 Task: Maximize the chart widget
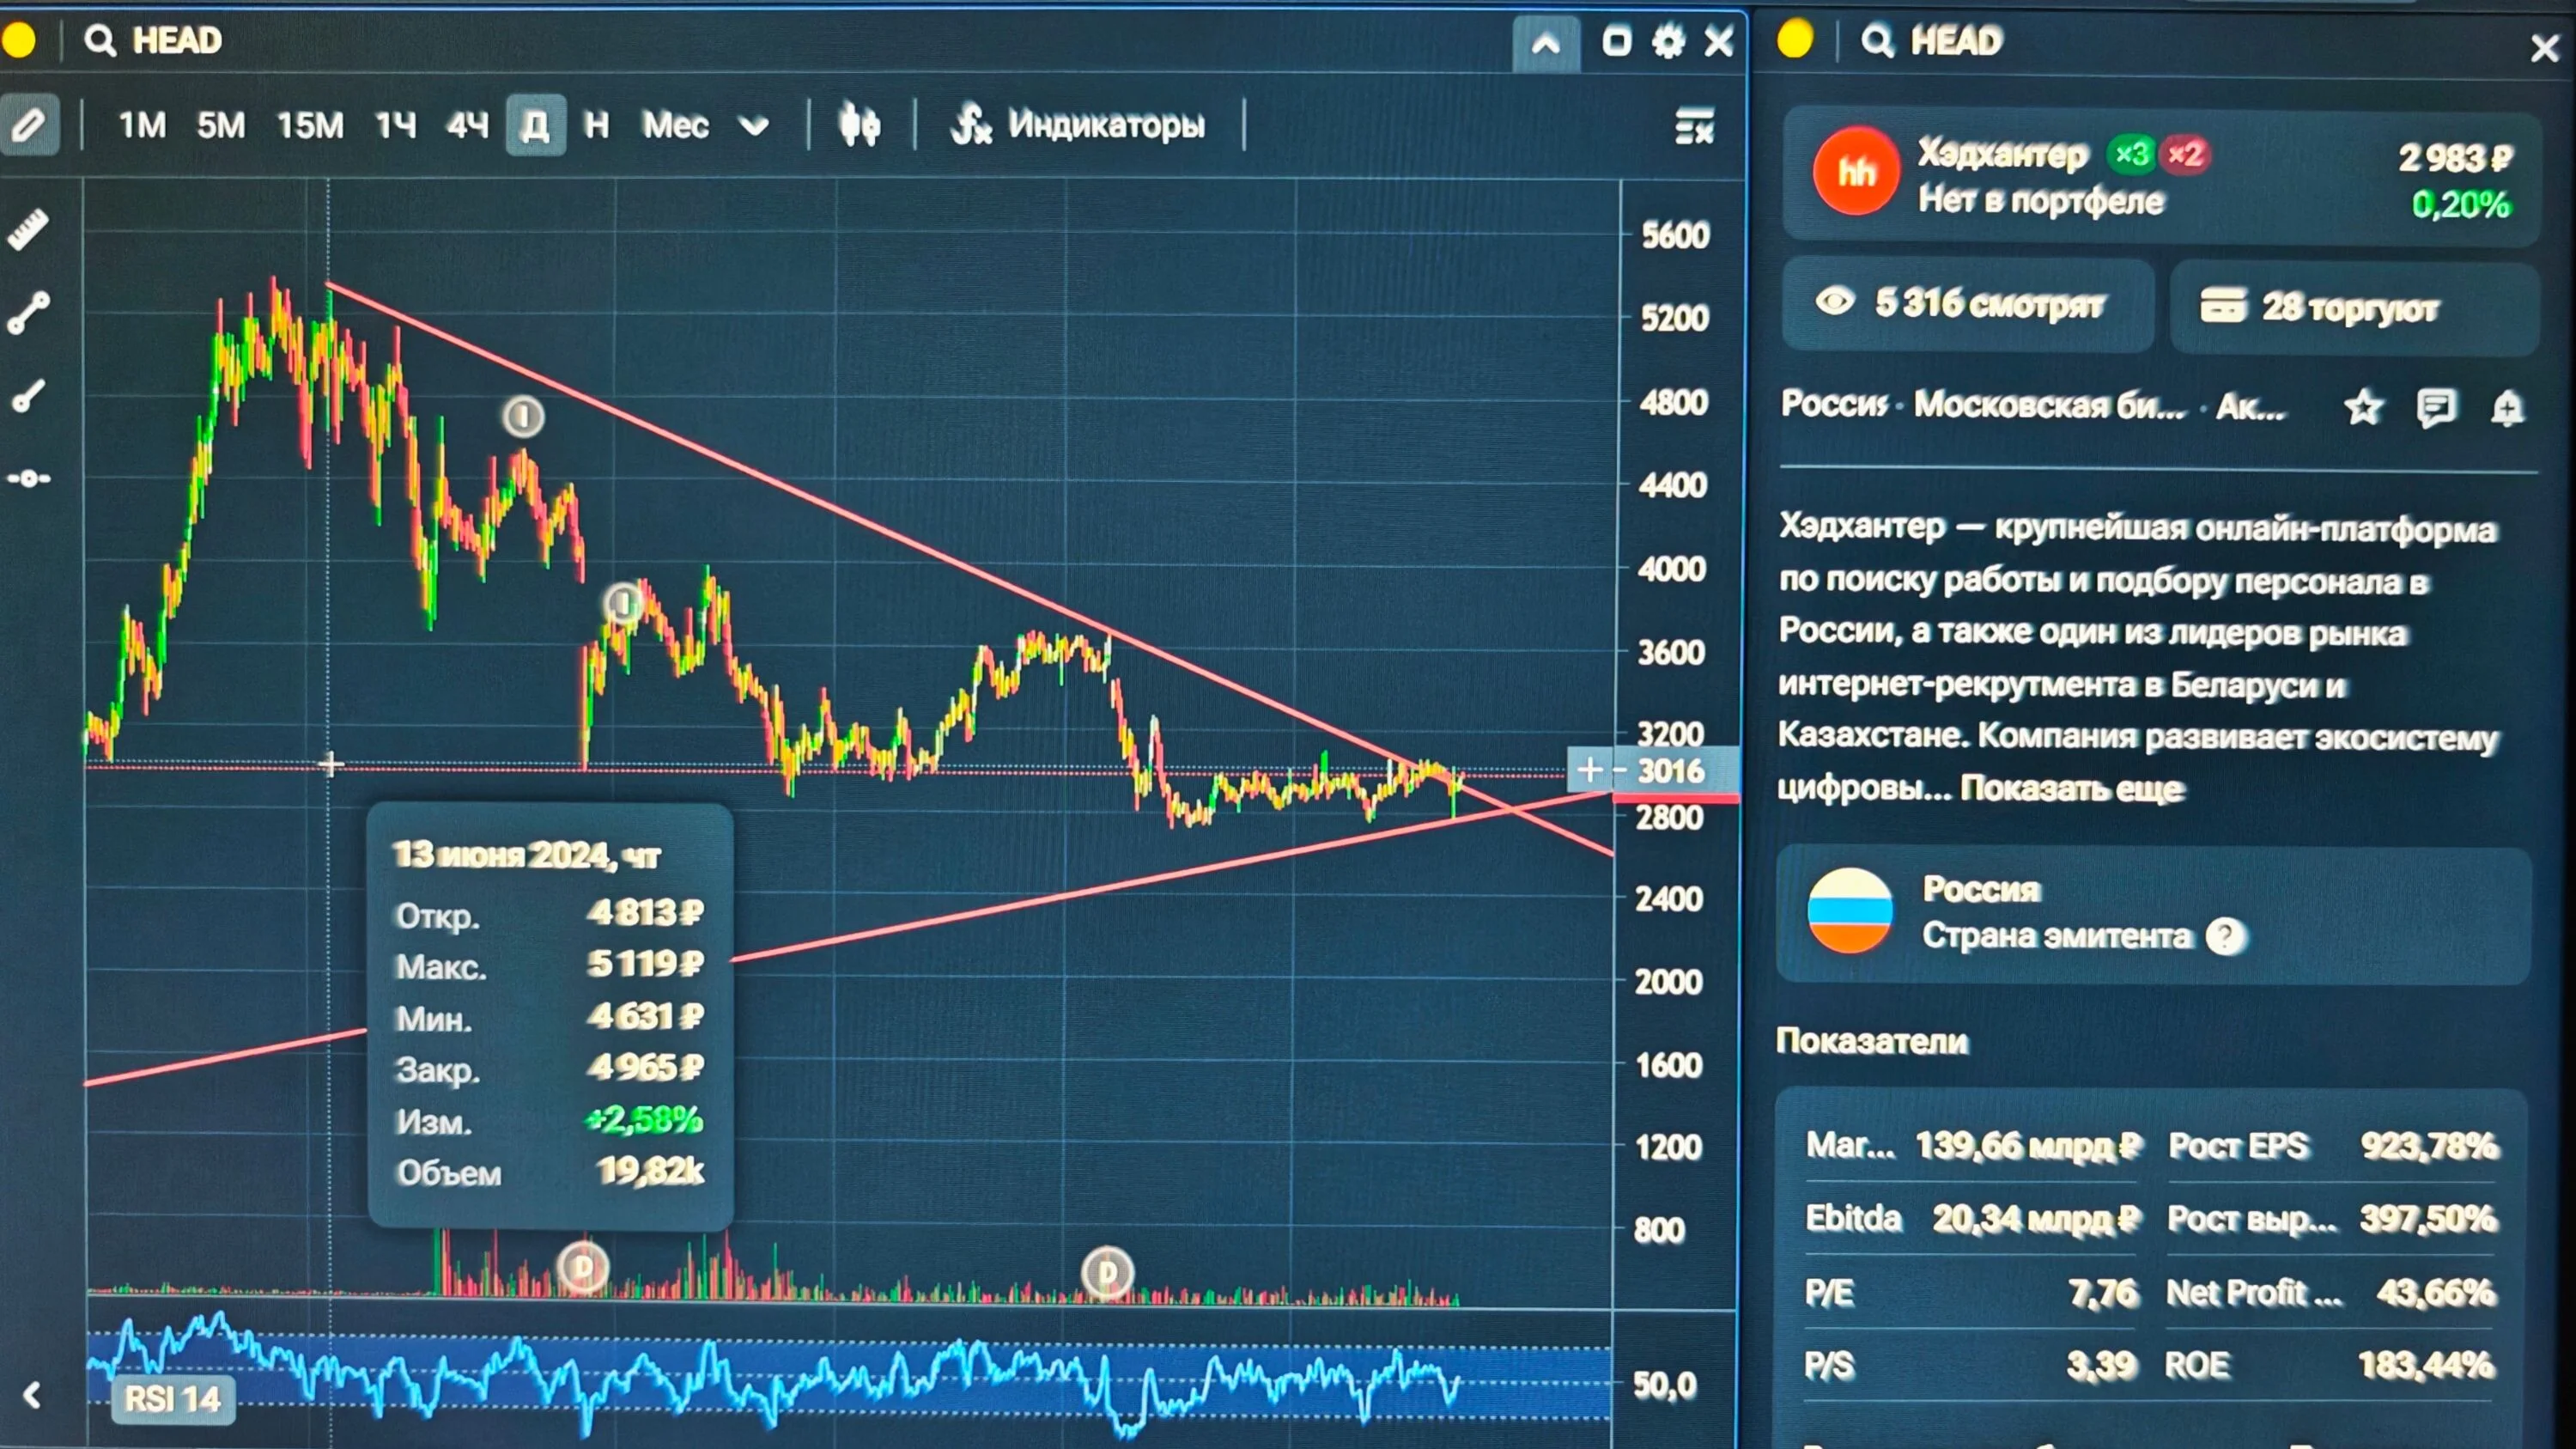pyautogui.click(x=1617, y=42)
